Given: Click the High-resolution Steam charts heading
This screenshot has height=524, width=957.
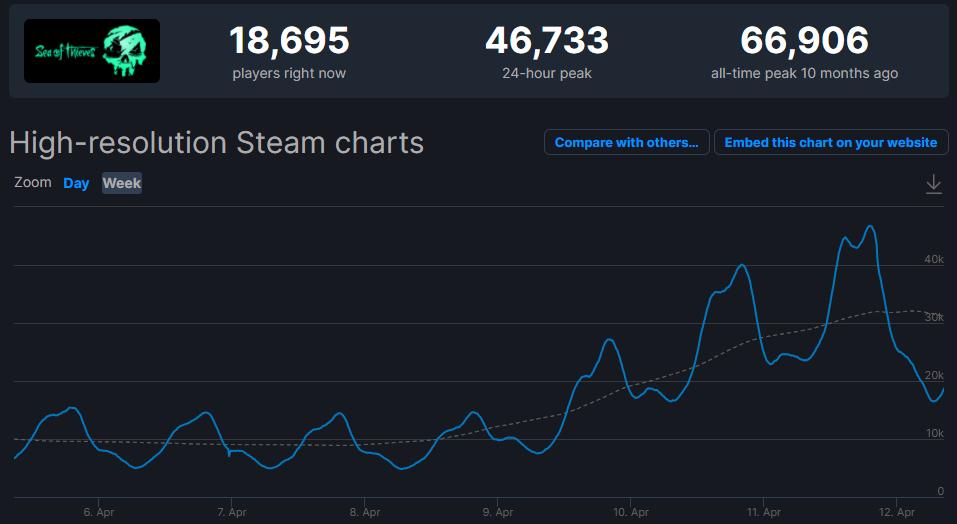Looking at the screenshot, I should click(x=217, y=142).
